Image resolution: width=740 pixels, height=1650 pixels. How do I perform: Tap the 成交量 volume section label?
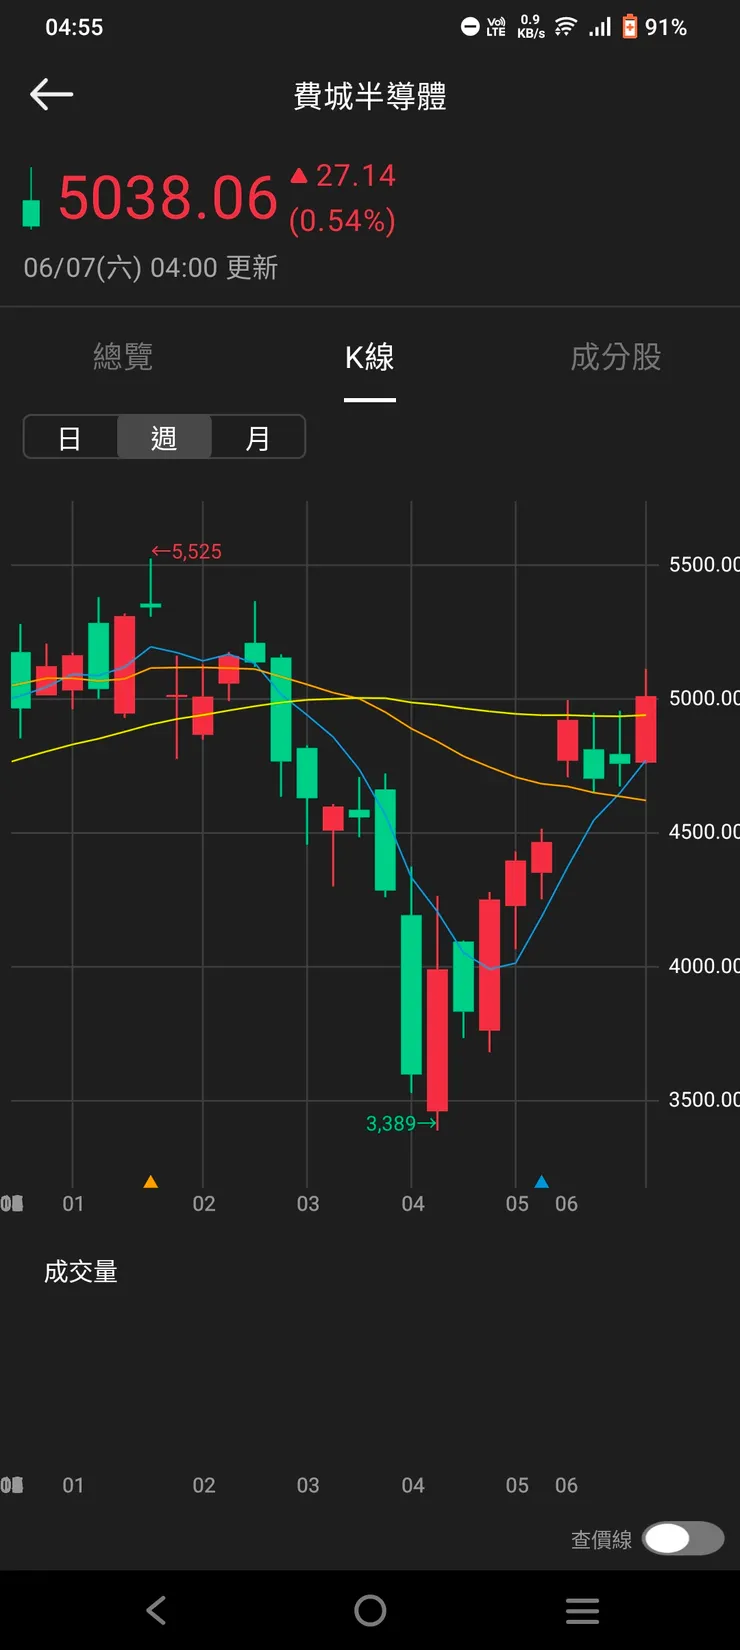pyautogui.click(x=81, y=1272)
